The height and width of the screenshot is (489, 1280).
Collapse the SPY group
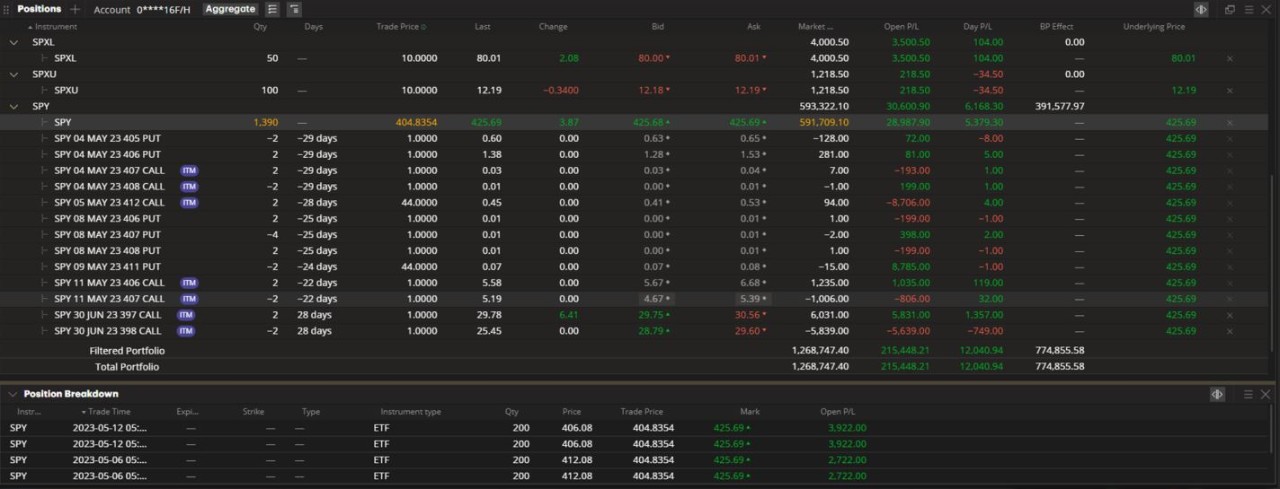coord(13,107)
